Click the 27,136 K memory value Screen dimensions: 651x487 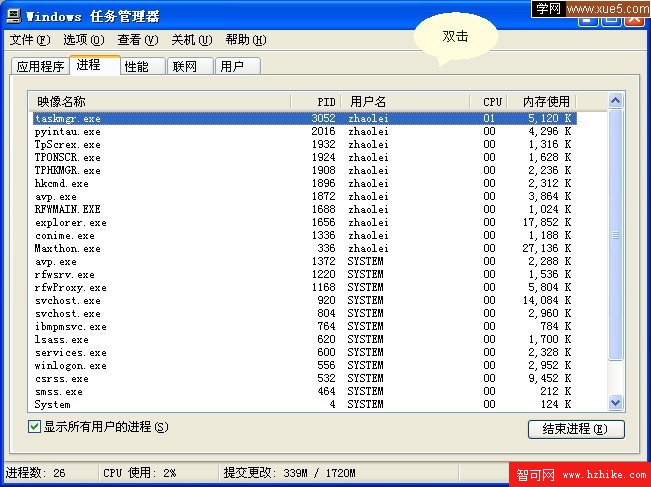[x=547, y=248]
